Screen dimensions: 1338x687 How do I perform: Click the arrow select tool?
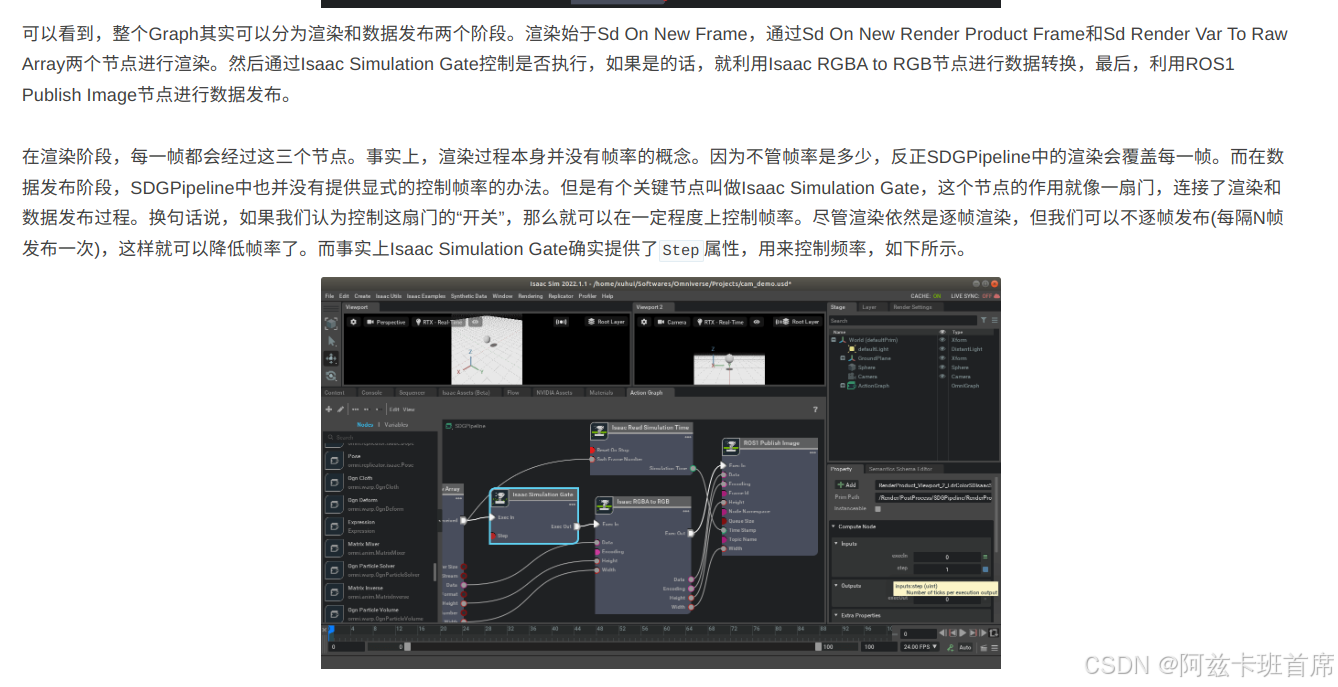(x=331, y=341)
